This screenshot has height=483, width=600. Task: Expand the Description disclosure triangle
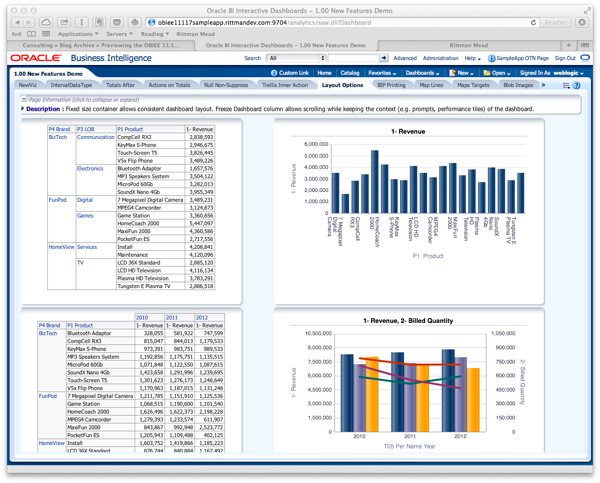coord(23,109)
